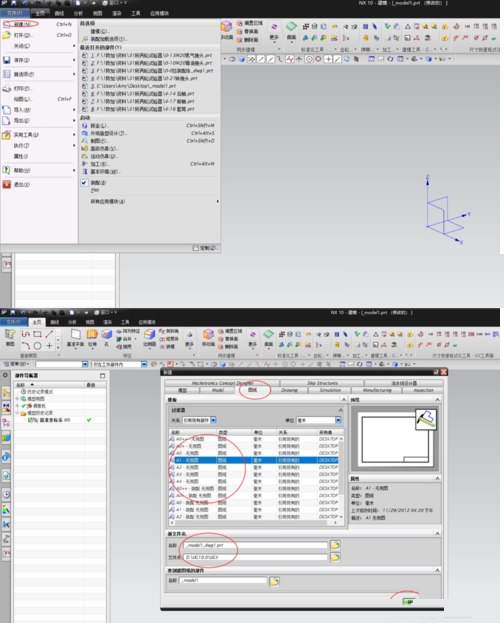
Task: Open the Simulation tab in New dialog
Action: [330, 390]
